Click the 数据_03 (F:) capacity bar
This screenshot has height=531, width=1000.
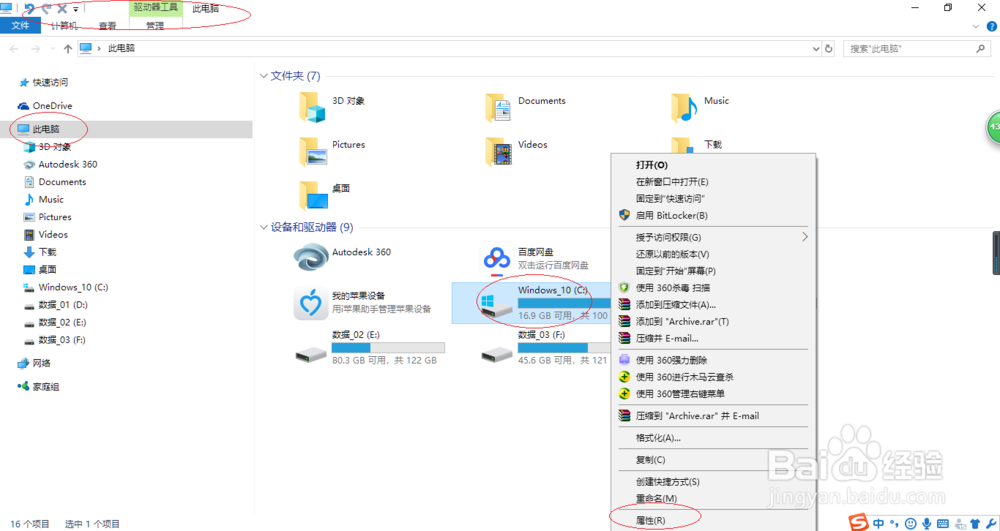coord(564,347)
